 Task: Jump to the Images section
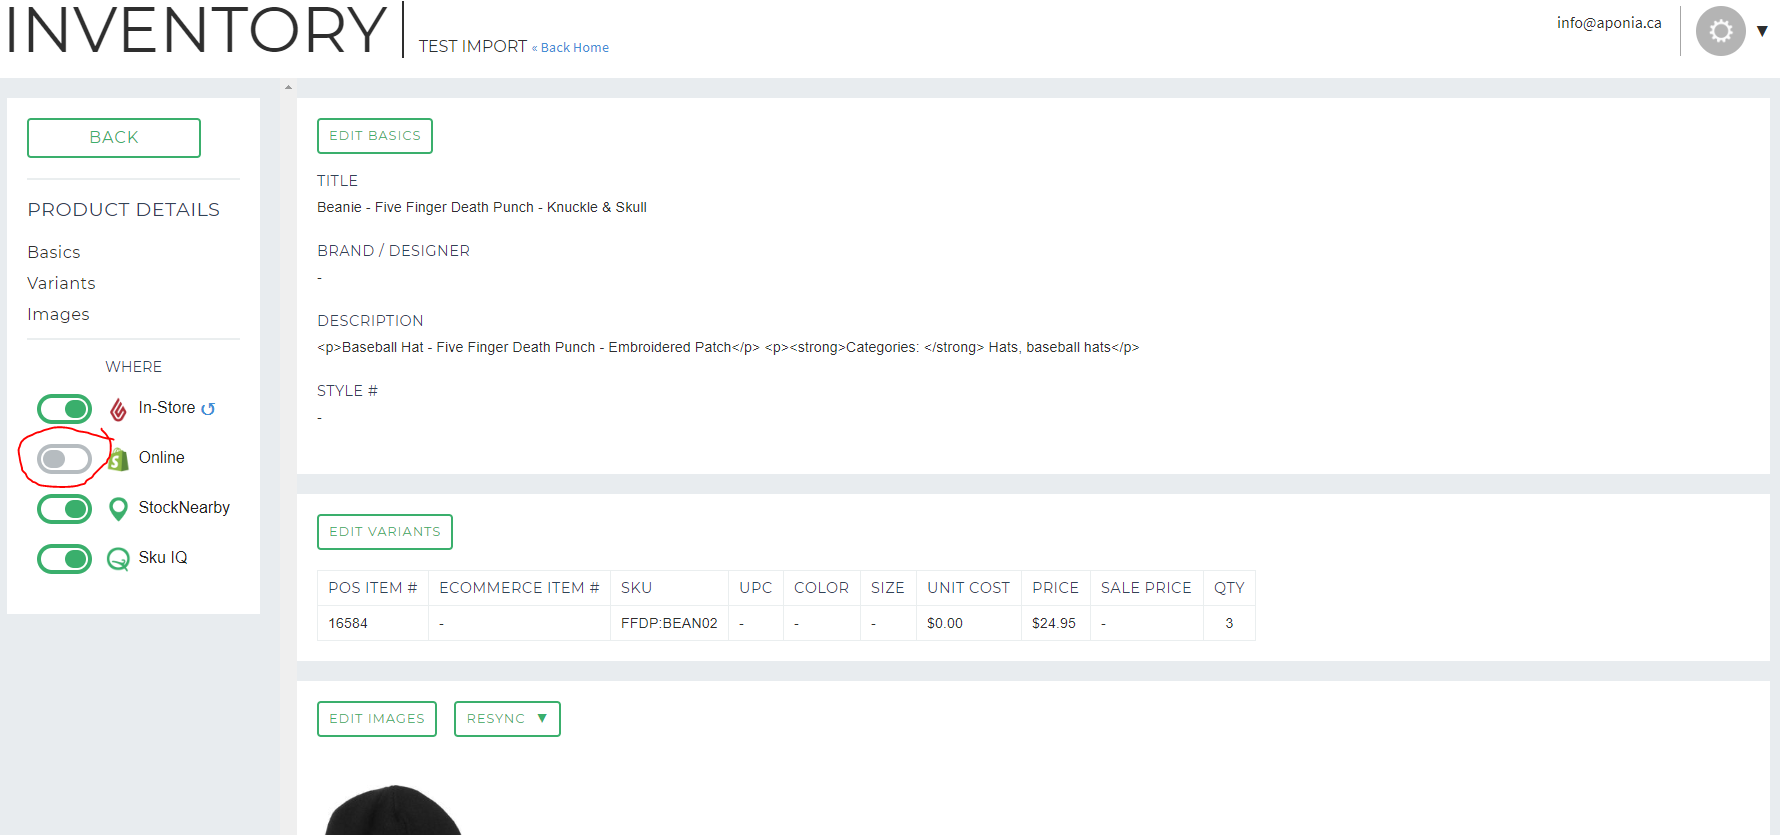pyautogui.click(x=58, y=314)
